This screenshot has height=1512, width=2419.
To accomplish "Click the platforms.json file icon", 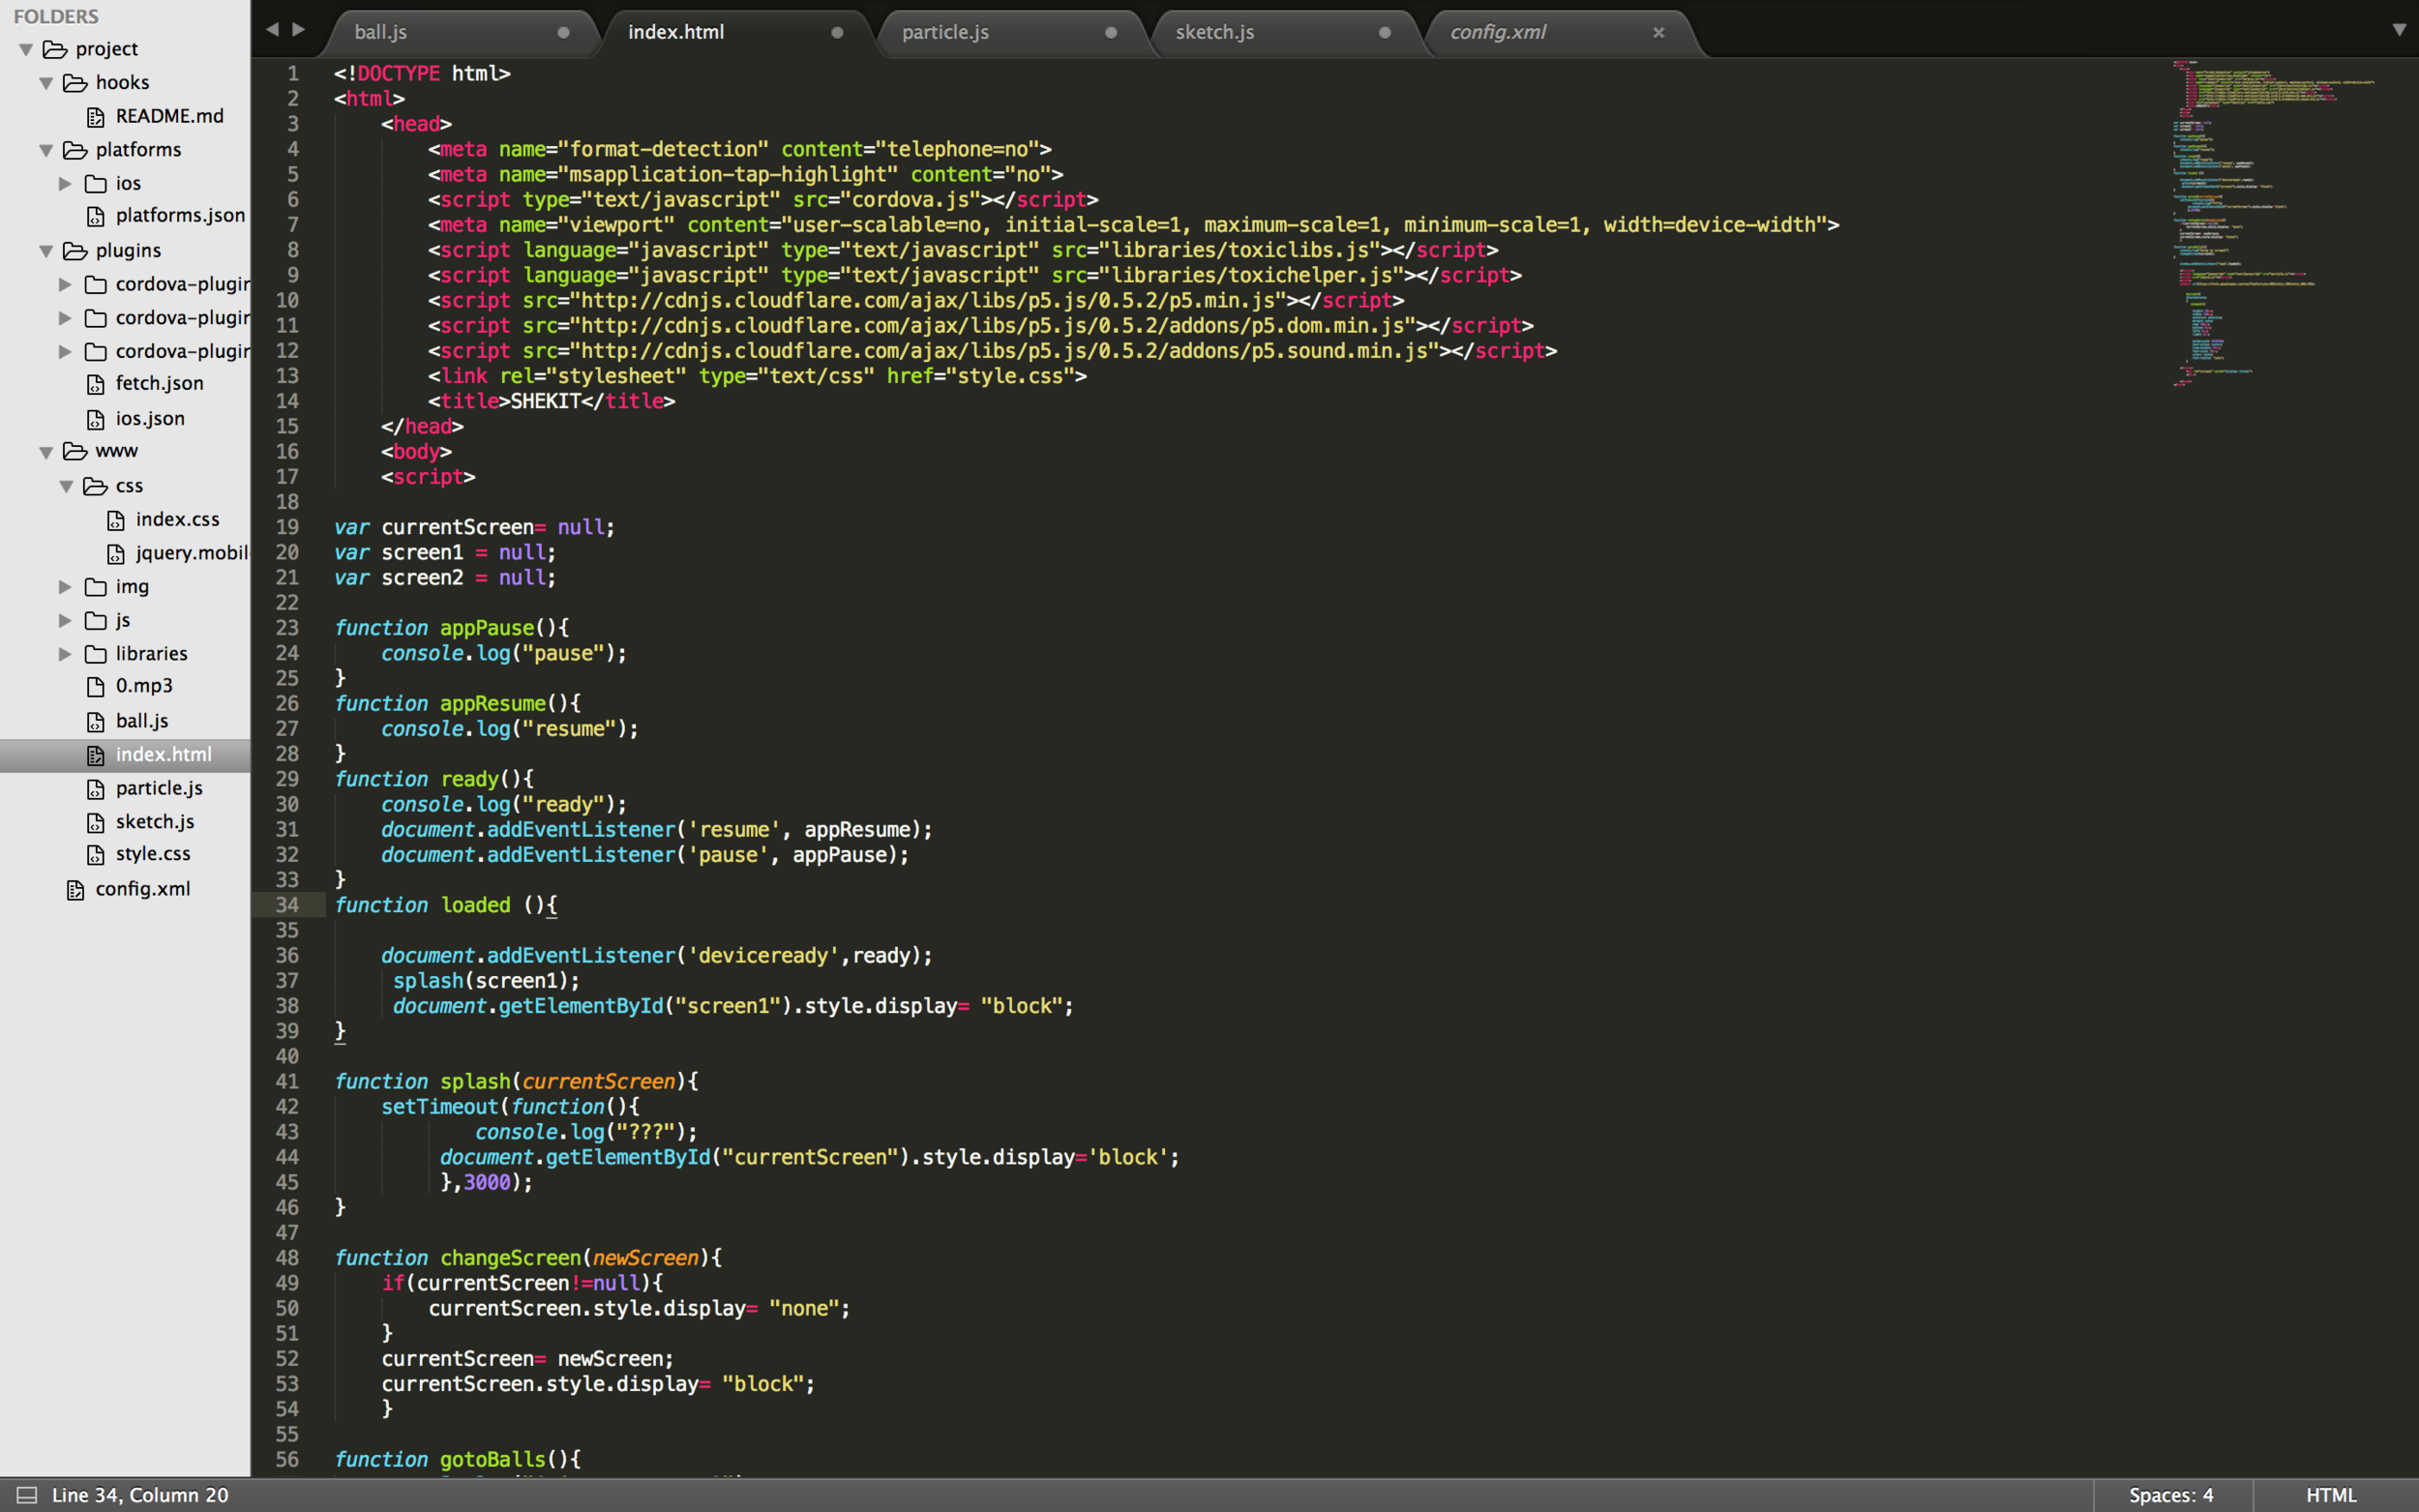I will pyautogui.click(x=96, y=216).
